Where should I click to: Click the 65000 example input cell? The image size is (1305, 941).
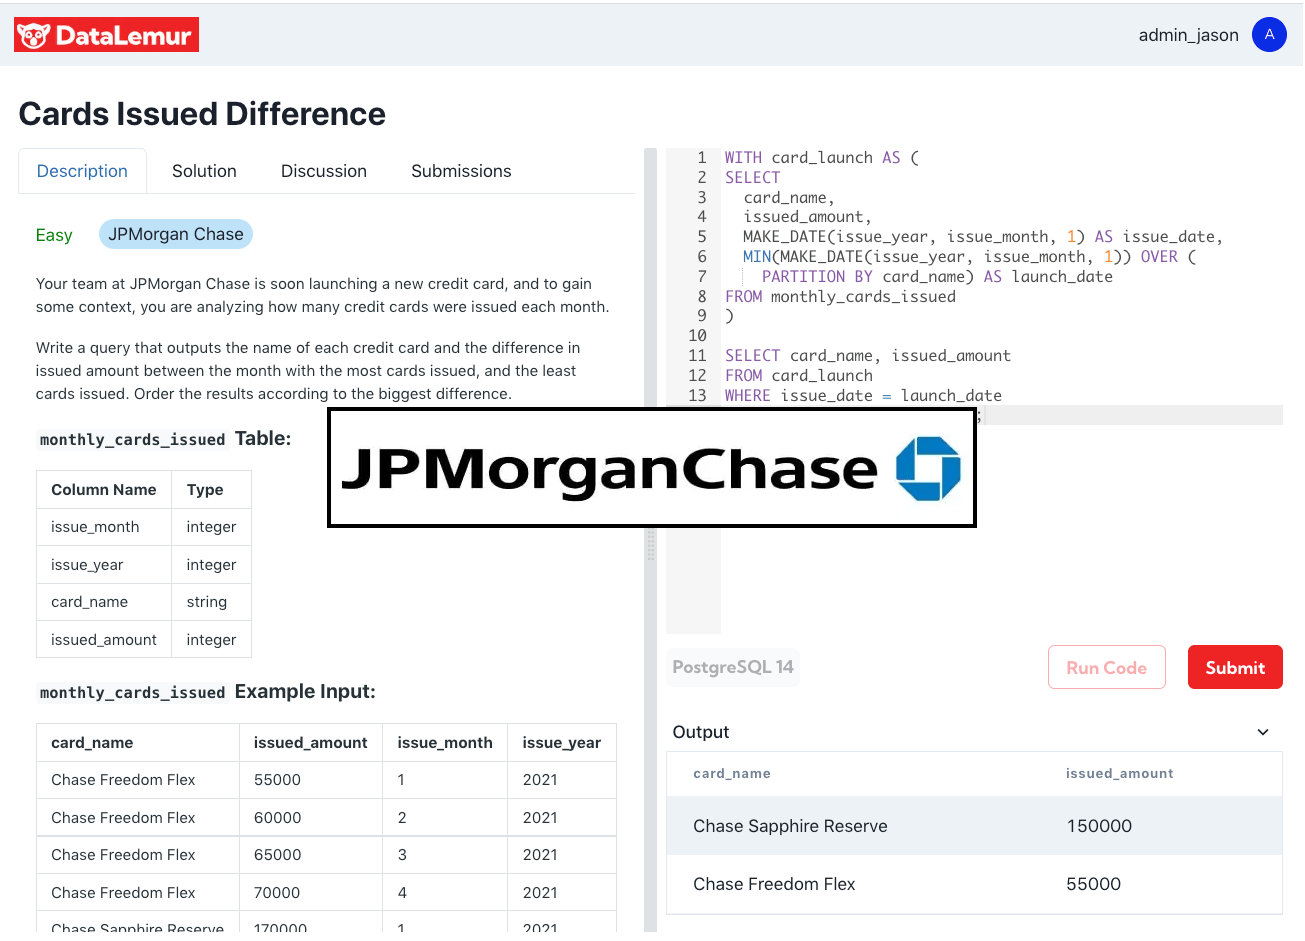click(311, 855)
